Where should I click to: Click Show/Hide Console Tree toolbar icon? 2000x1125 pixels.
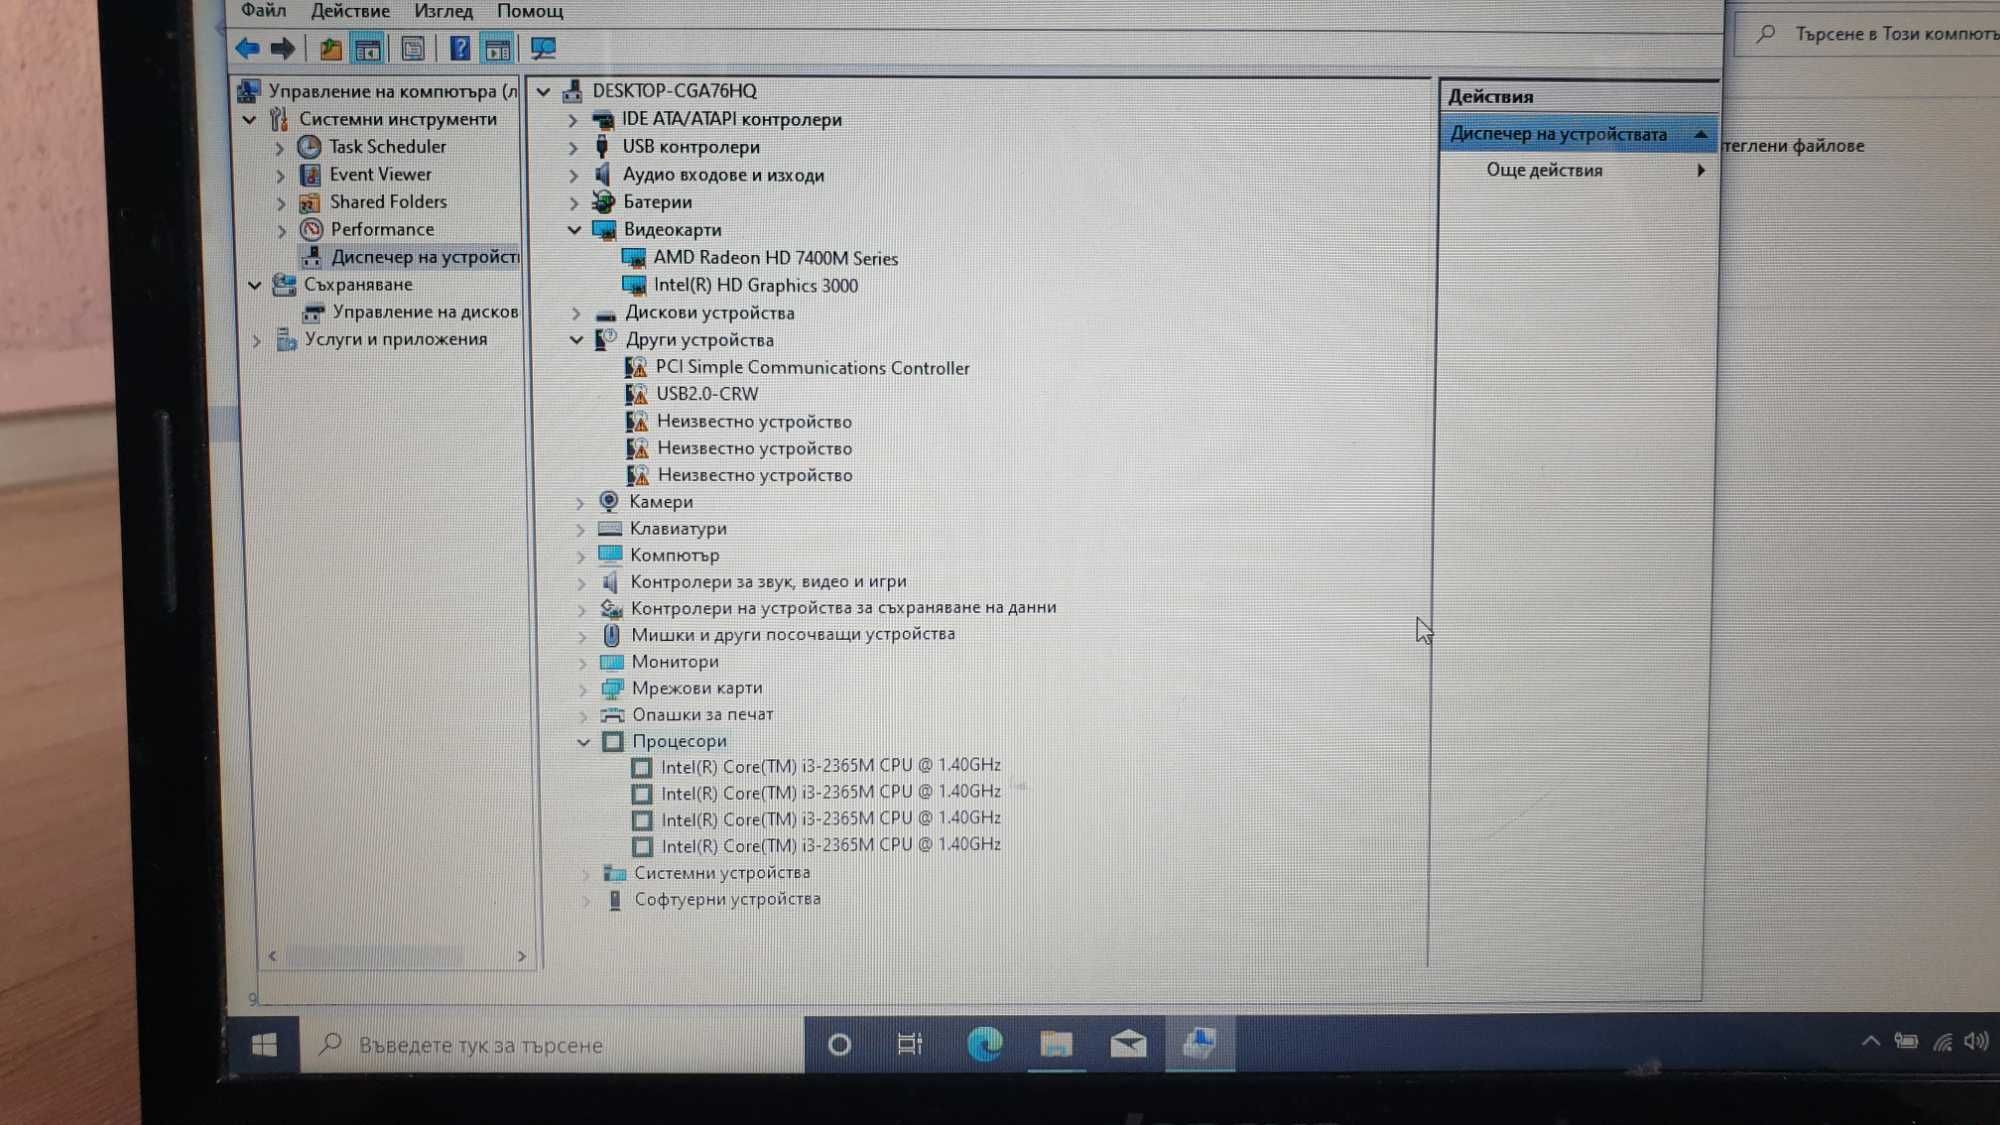(x=368, y=48)
